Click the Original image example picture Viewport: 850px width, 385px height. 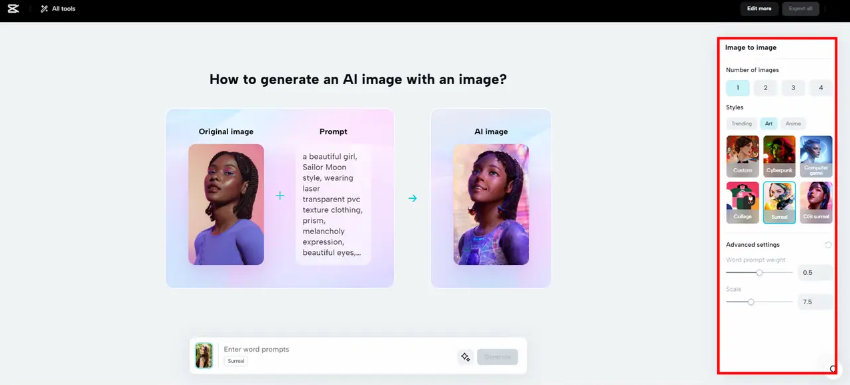coord(226,204)
